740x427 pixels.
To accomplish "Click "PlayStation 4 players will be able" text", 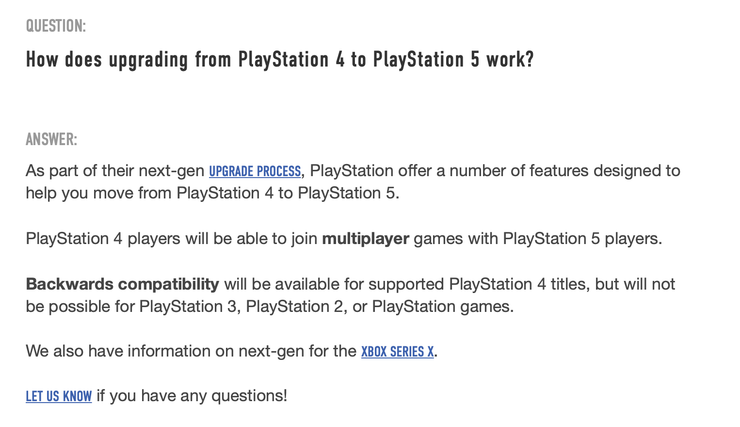I will (x=150, y=239).
